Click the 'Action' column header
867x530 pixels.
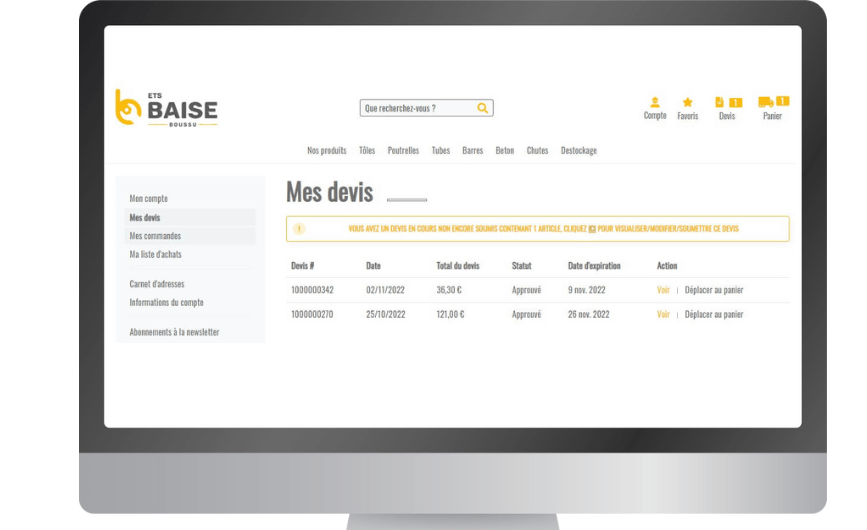(667, 266)
